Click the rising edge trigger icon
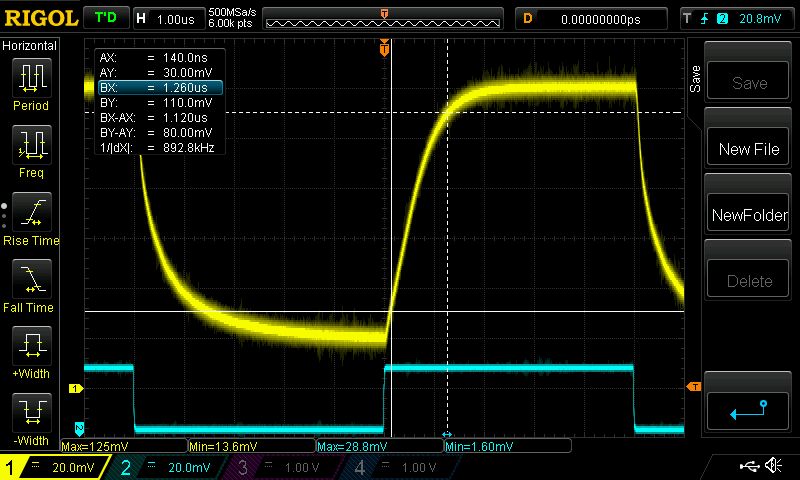 coord(705,19)
